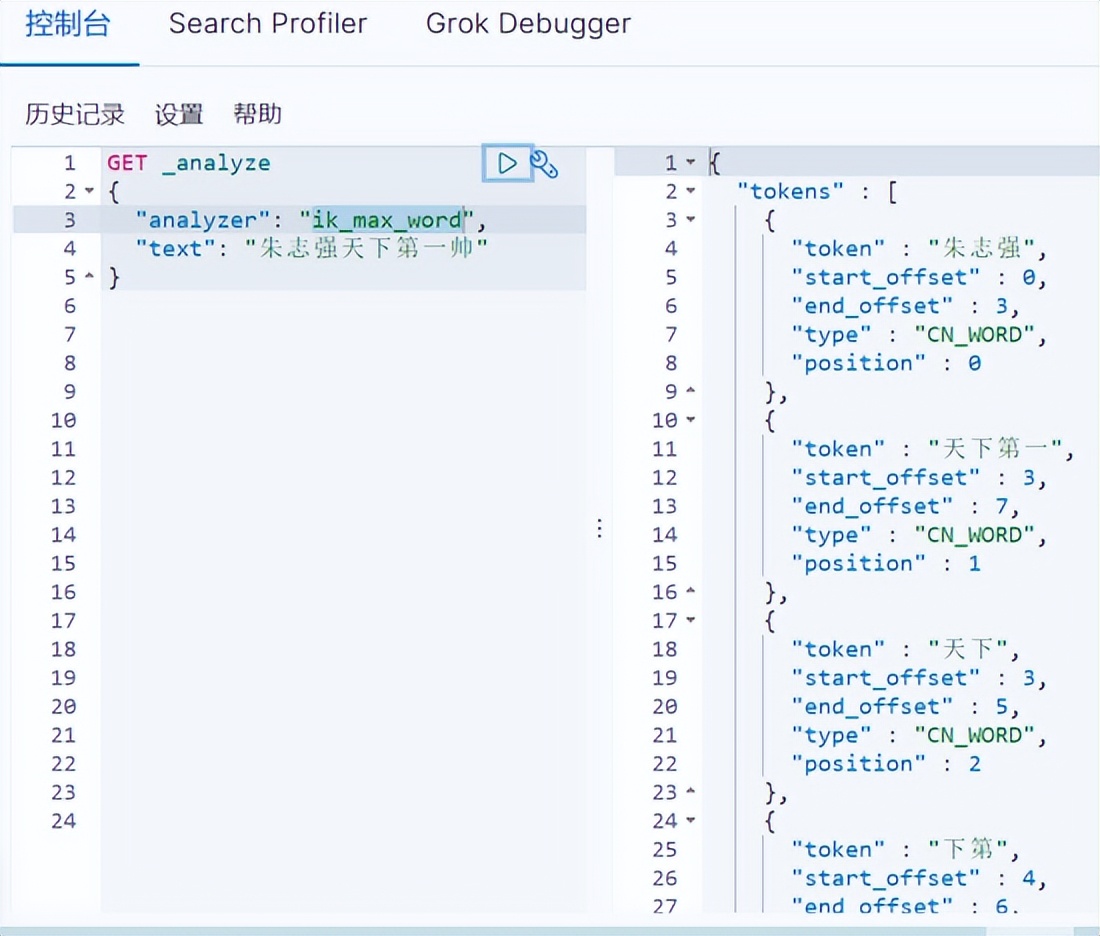This screenshot has width=1100, height=936.
Task: Click the "text" key in request editor
Action: pos(176,248)
